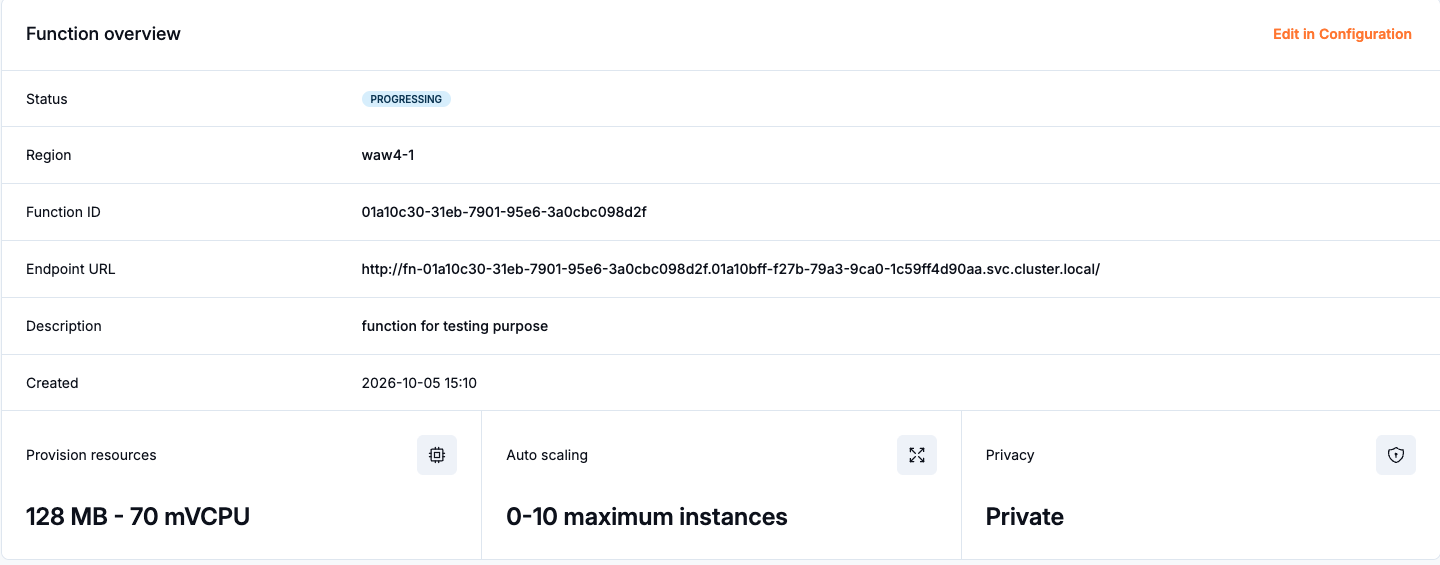Viewport: 1440px width, 565px height.
Task: Click the 'Function overview' heading
Action: (x=103, y=34)
